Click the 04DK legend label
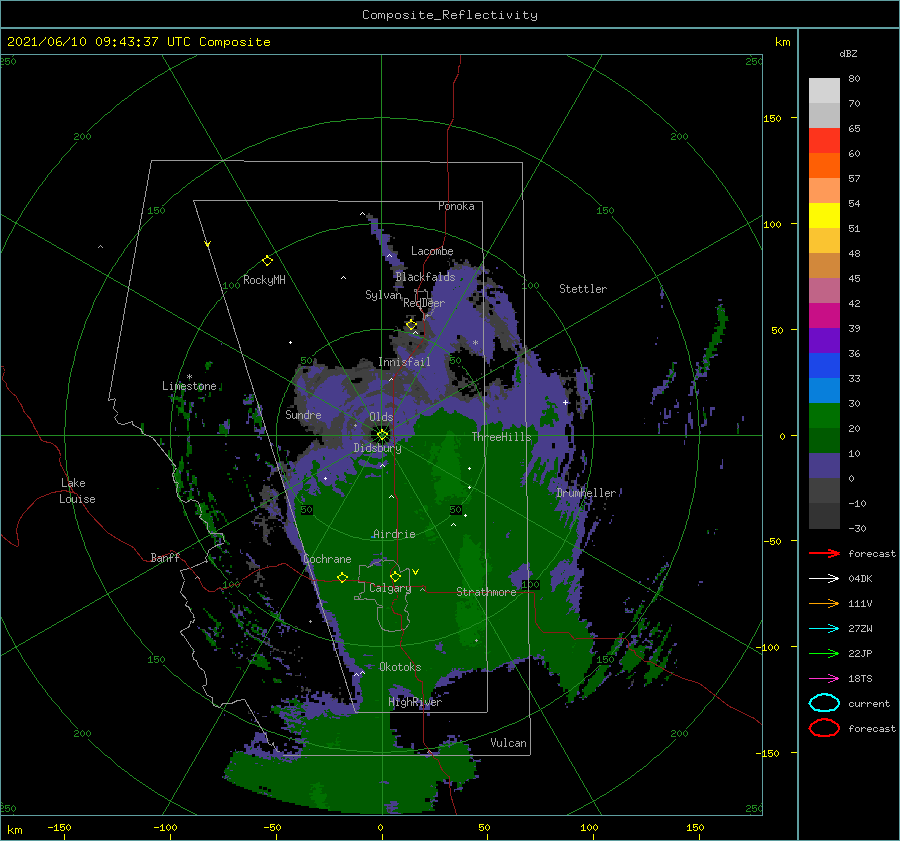The height and width of the screenshot is (841, 900). tap(860, 579)
